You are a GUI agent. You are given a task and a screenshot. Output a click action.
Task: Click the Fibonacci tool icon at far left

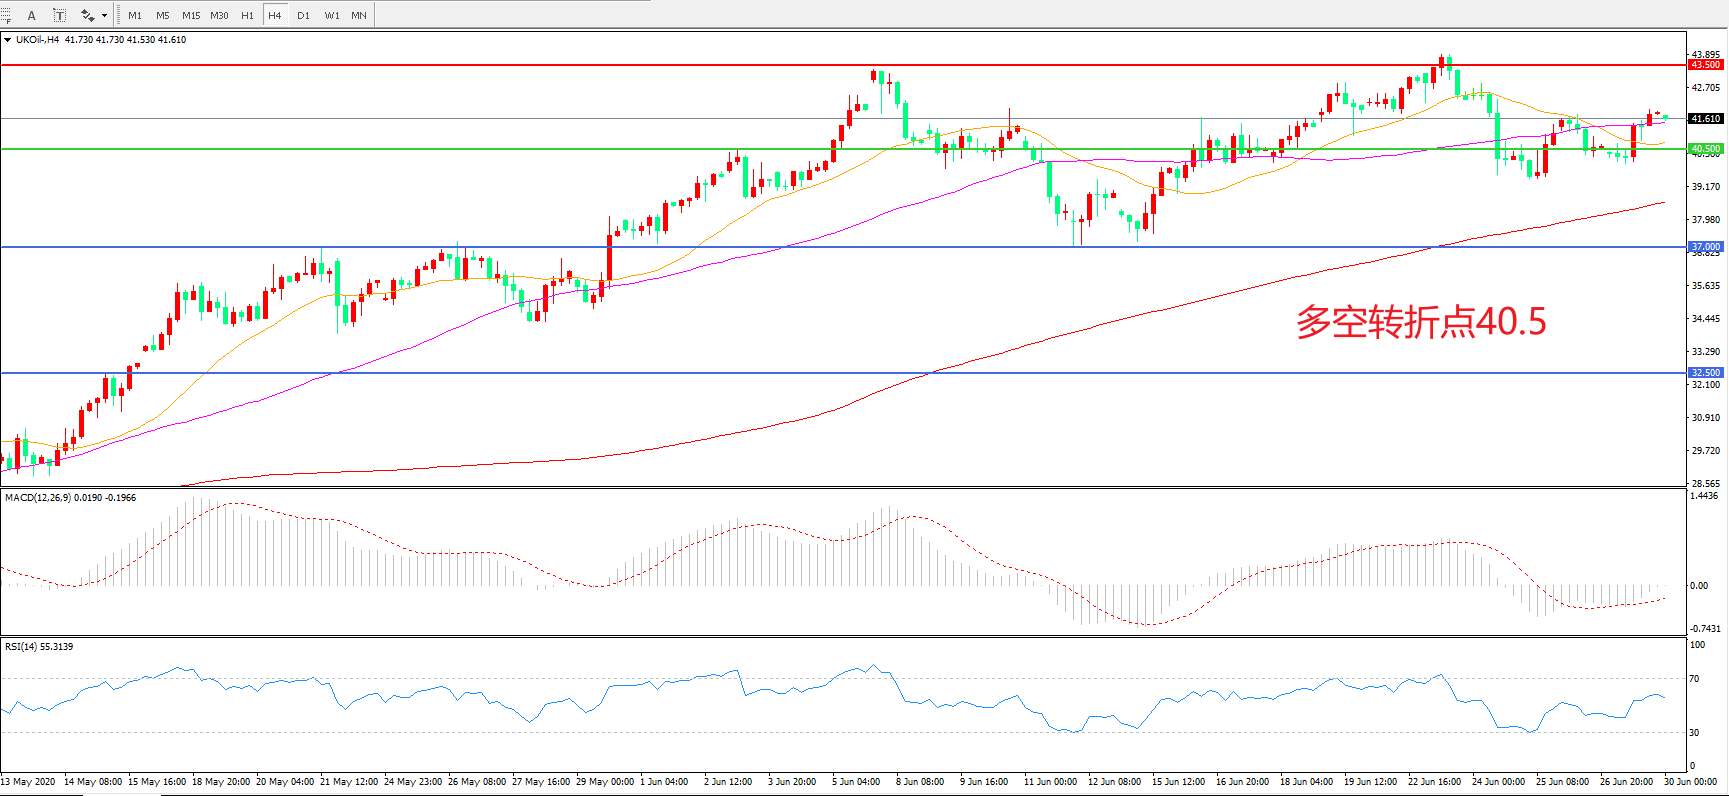tap(6, 15)
